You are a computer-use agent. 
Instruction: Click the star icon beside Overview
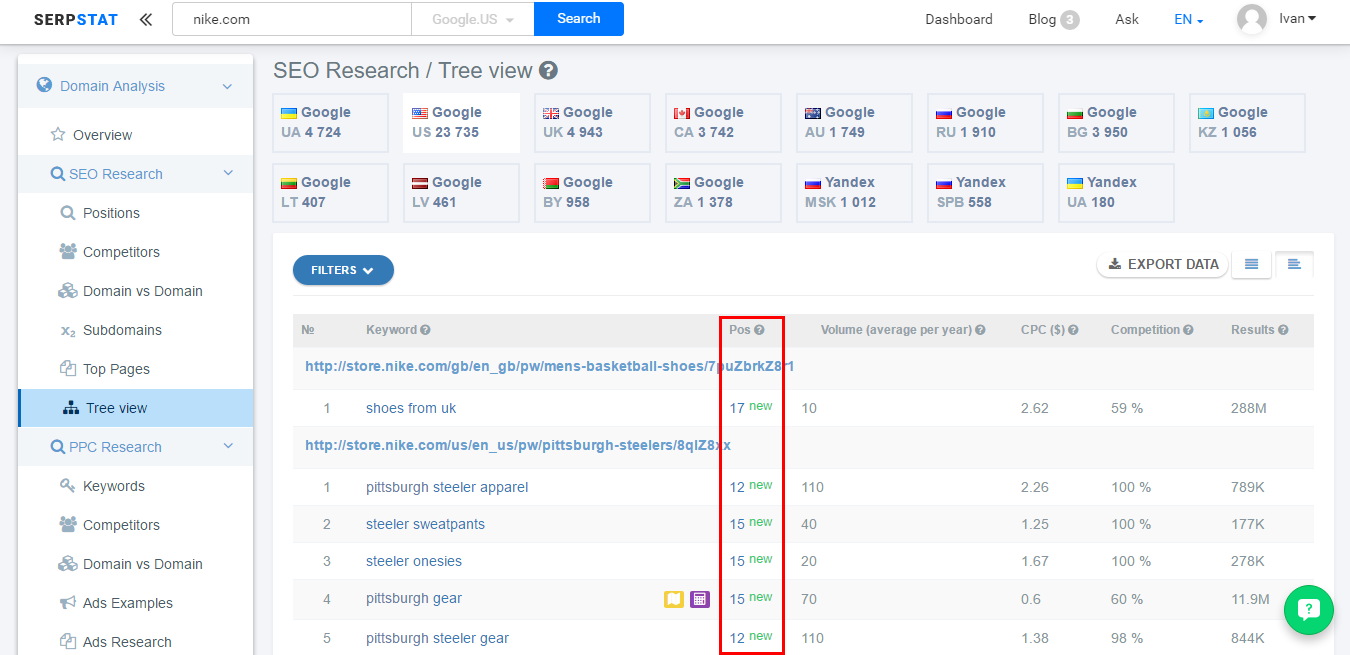pyautogui.click(x=58, y=134)
